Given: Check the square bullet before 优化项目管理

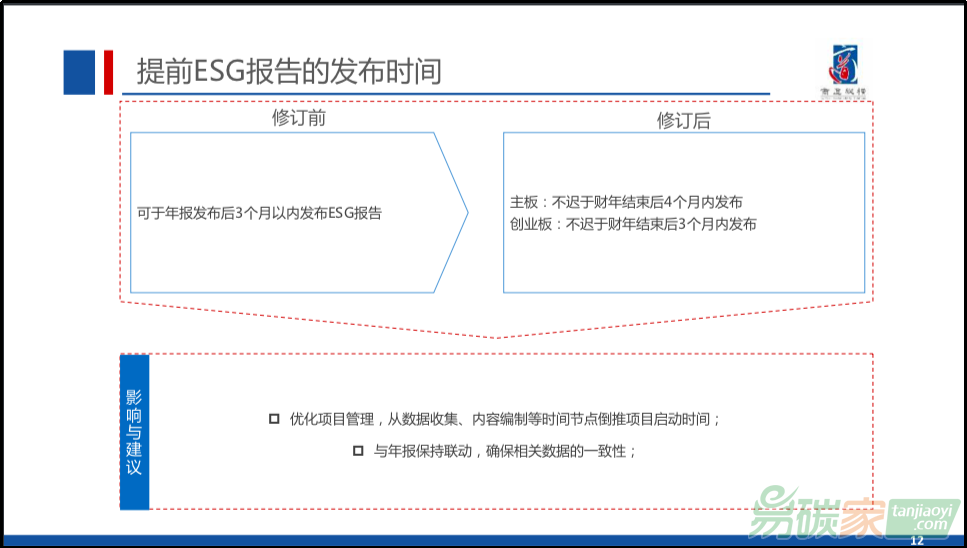Looking at the screenshot, I should click(274, 419).
